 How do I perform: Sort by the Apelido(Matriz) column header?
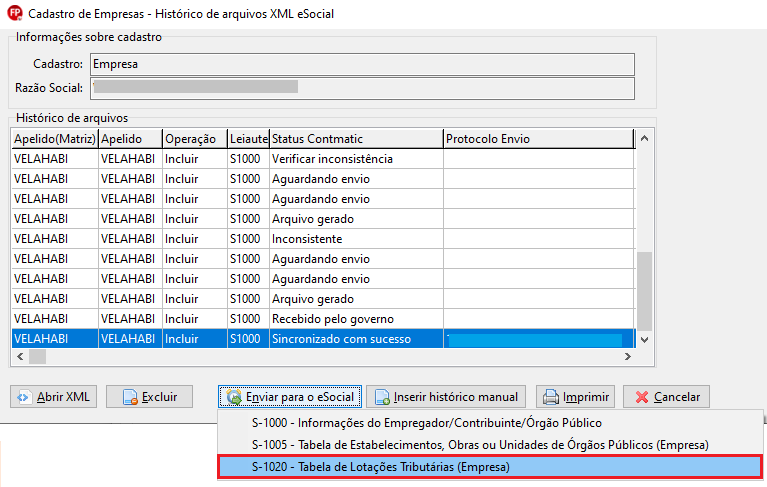click(x=55, y=139)
